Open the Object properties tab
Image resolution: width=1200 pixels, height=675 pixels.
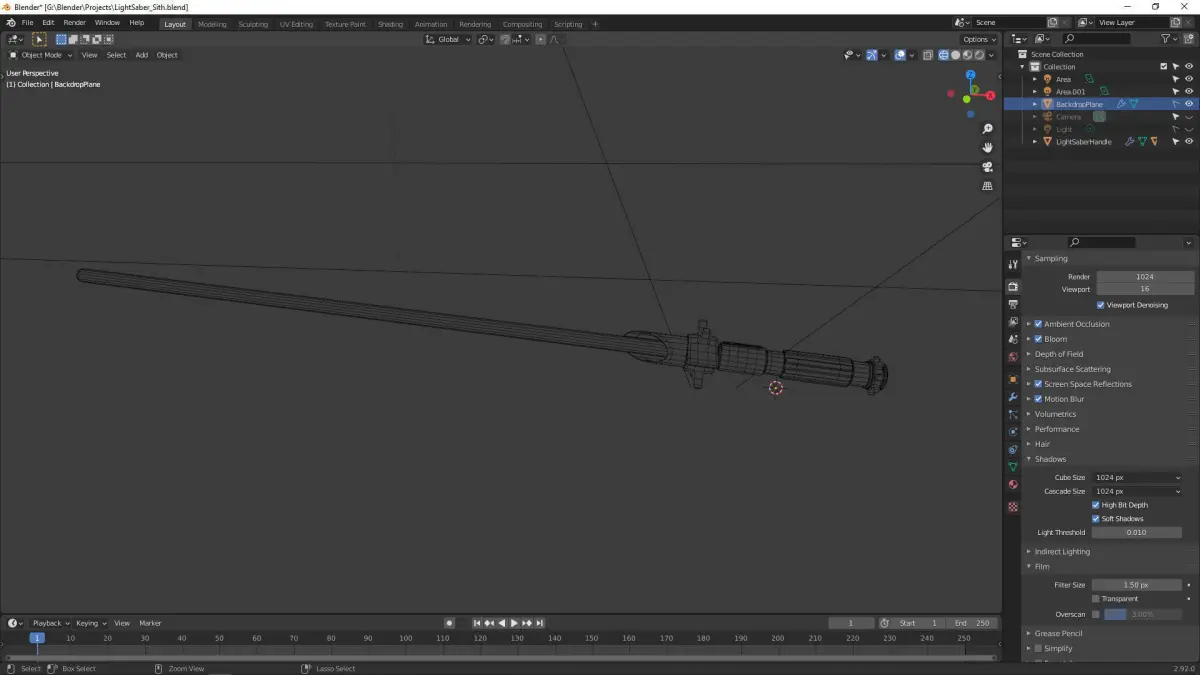(x=1013, y=379)
